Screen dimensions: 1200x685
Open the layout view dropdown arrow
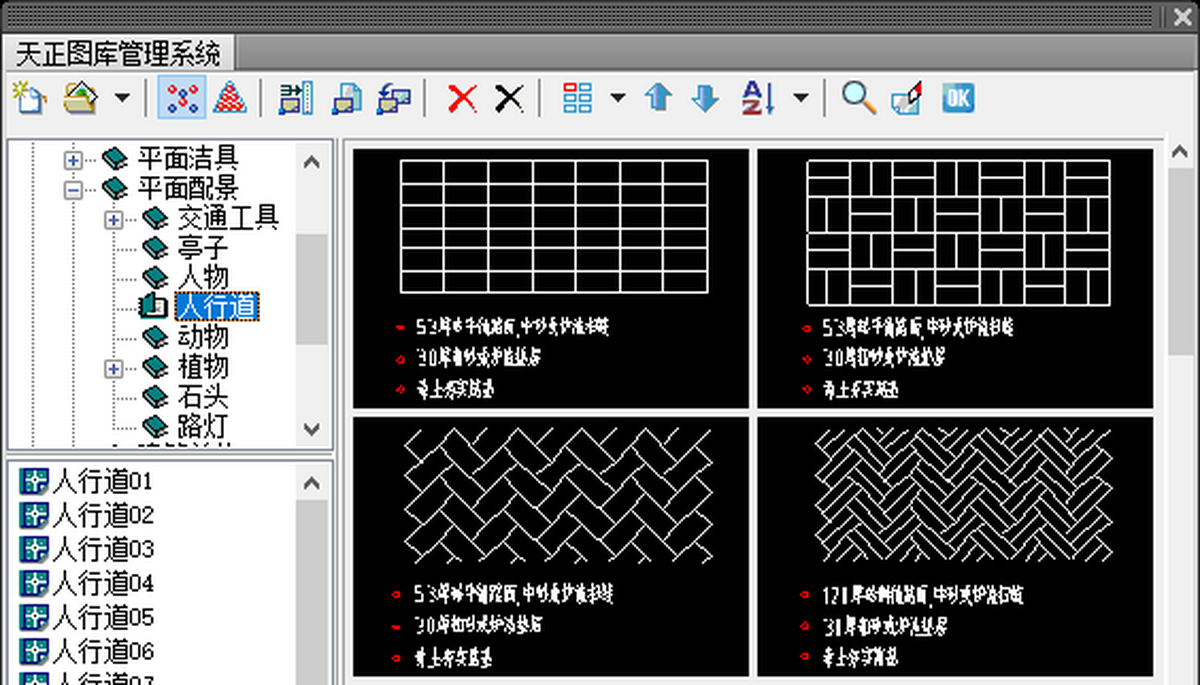pos(617,98)
